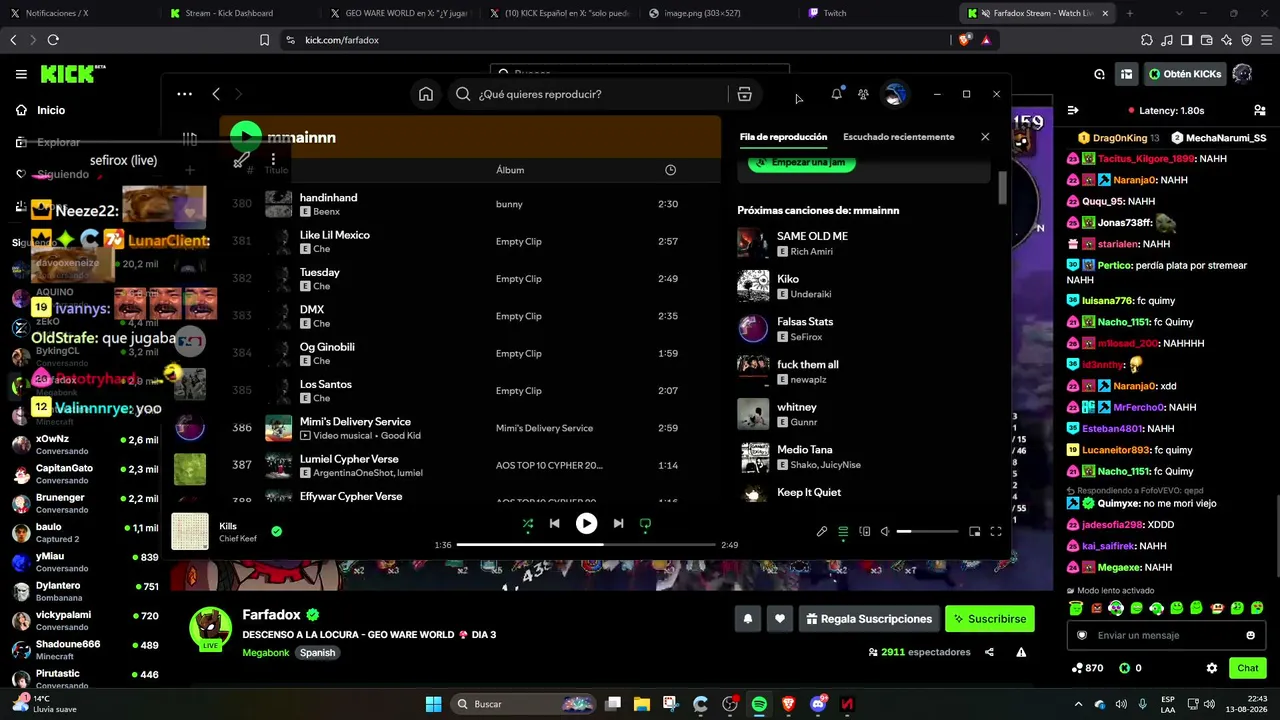
Task: Sort by duration clock column
Action: [x=670, y=170]
